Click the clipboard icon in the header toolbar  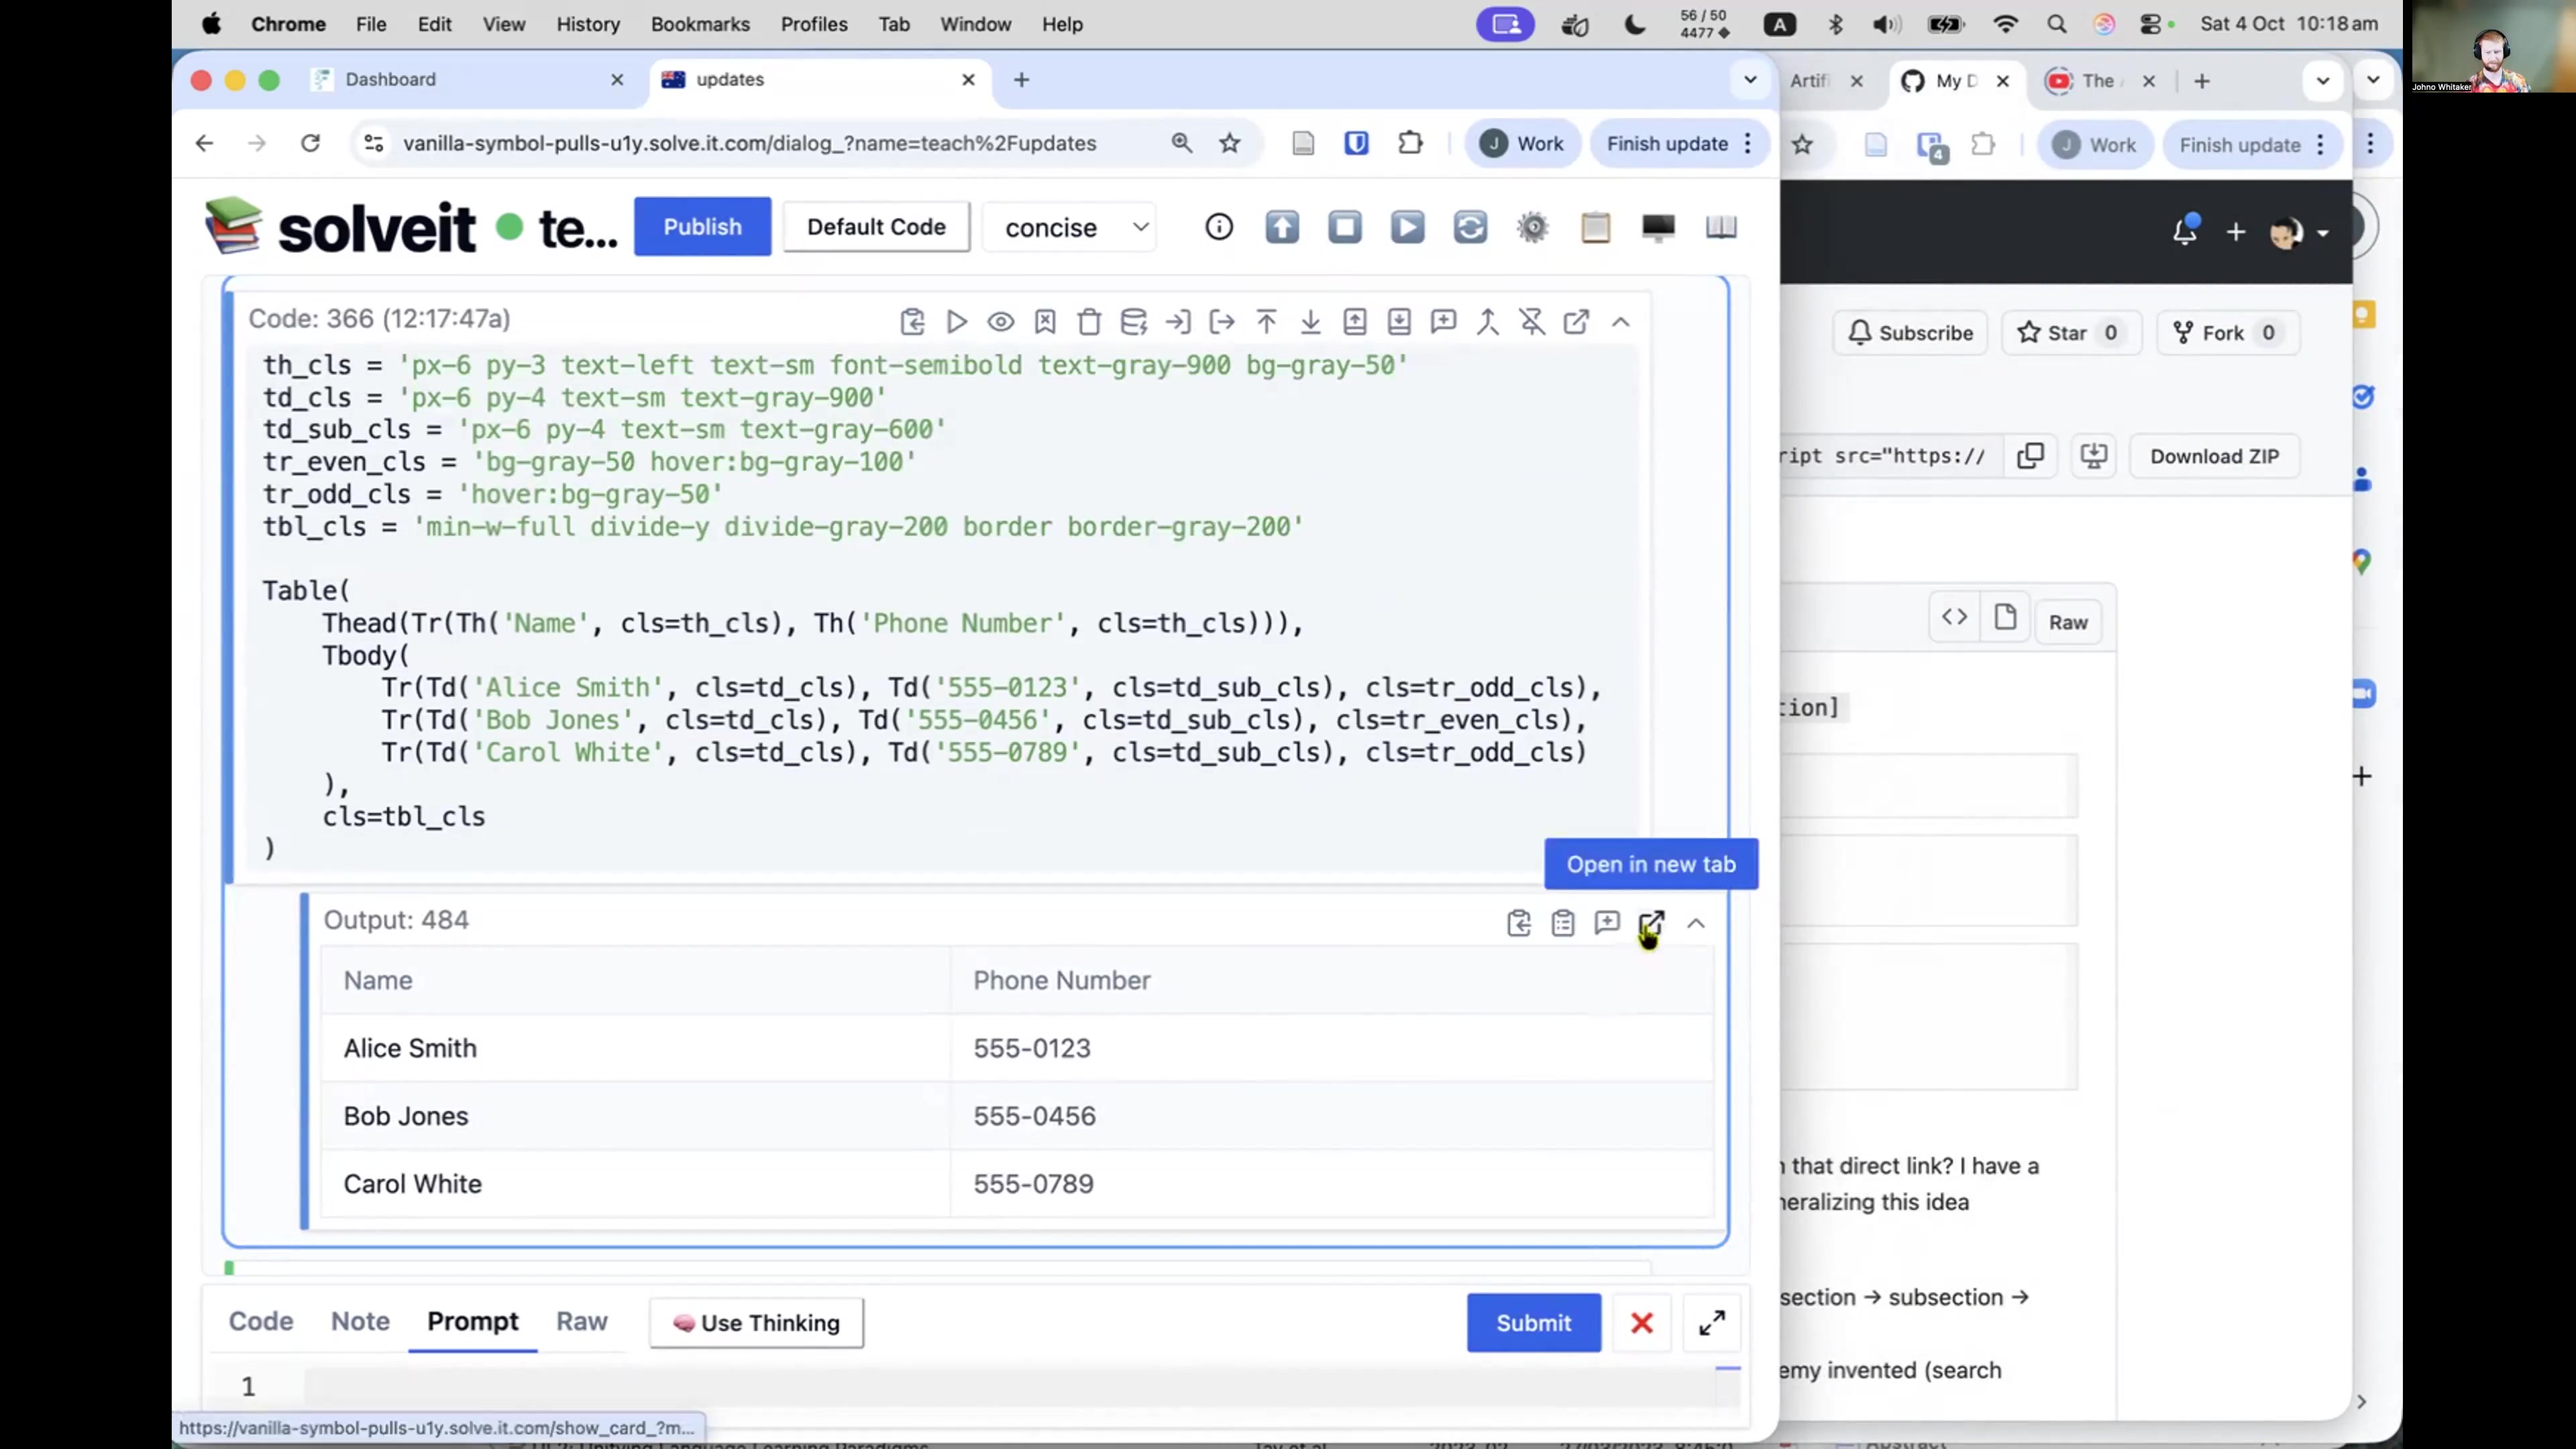[x=1595, y=228]
